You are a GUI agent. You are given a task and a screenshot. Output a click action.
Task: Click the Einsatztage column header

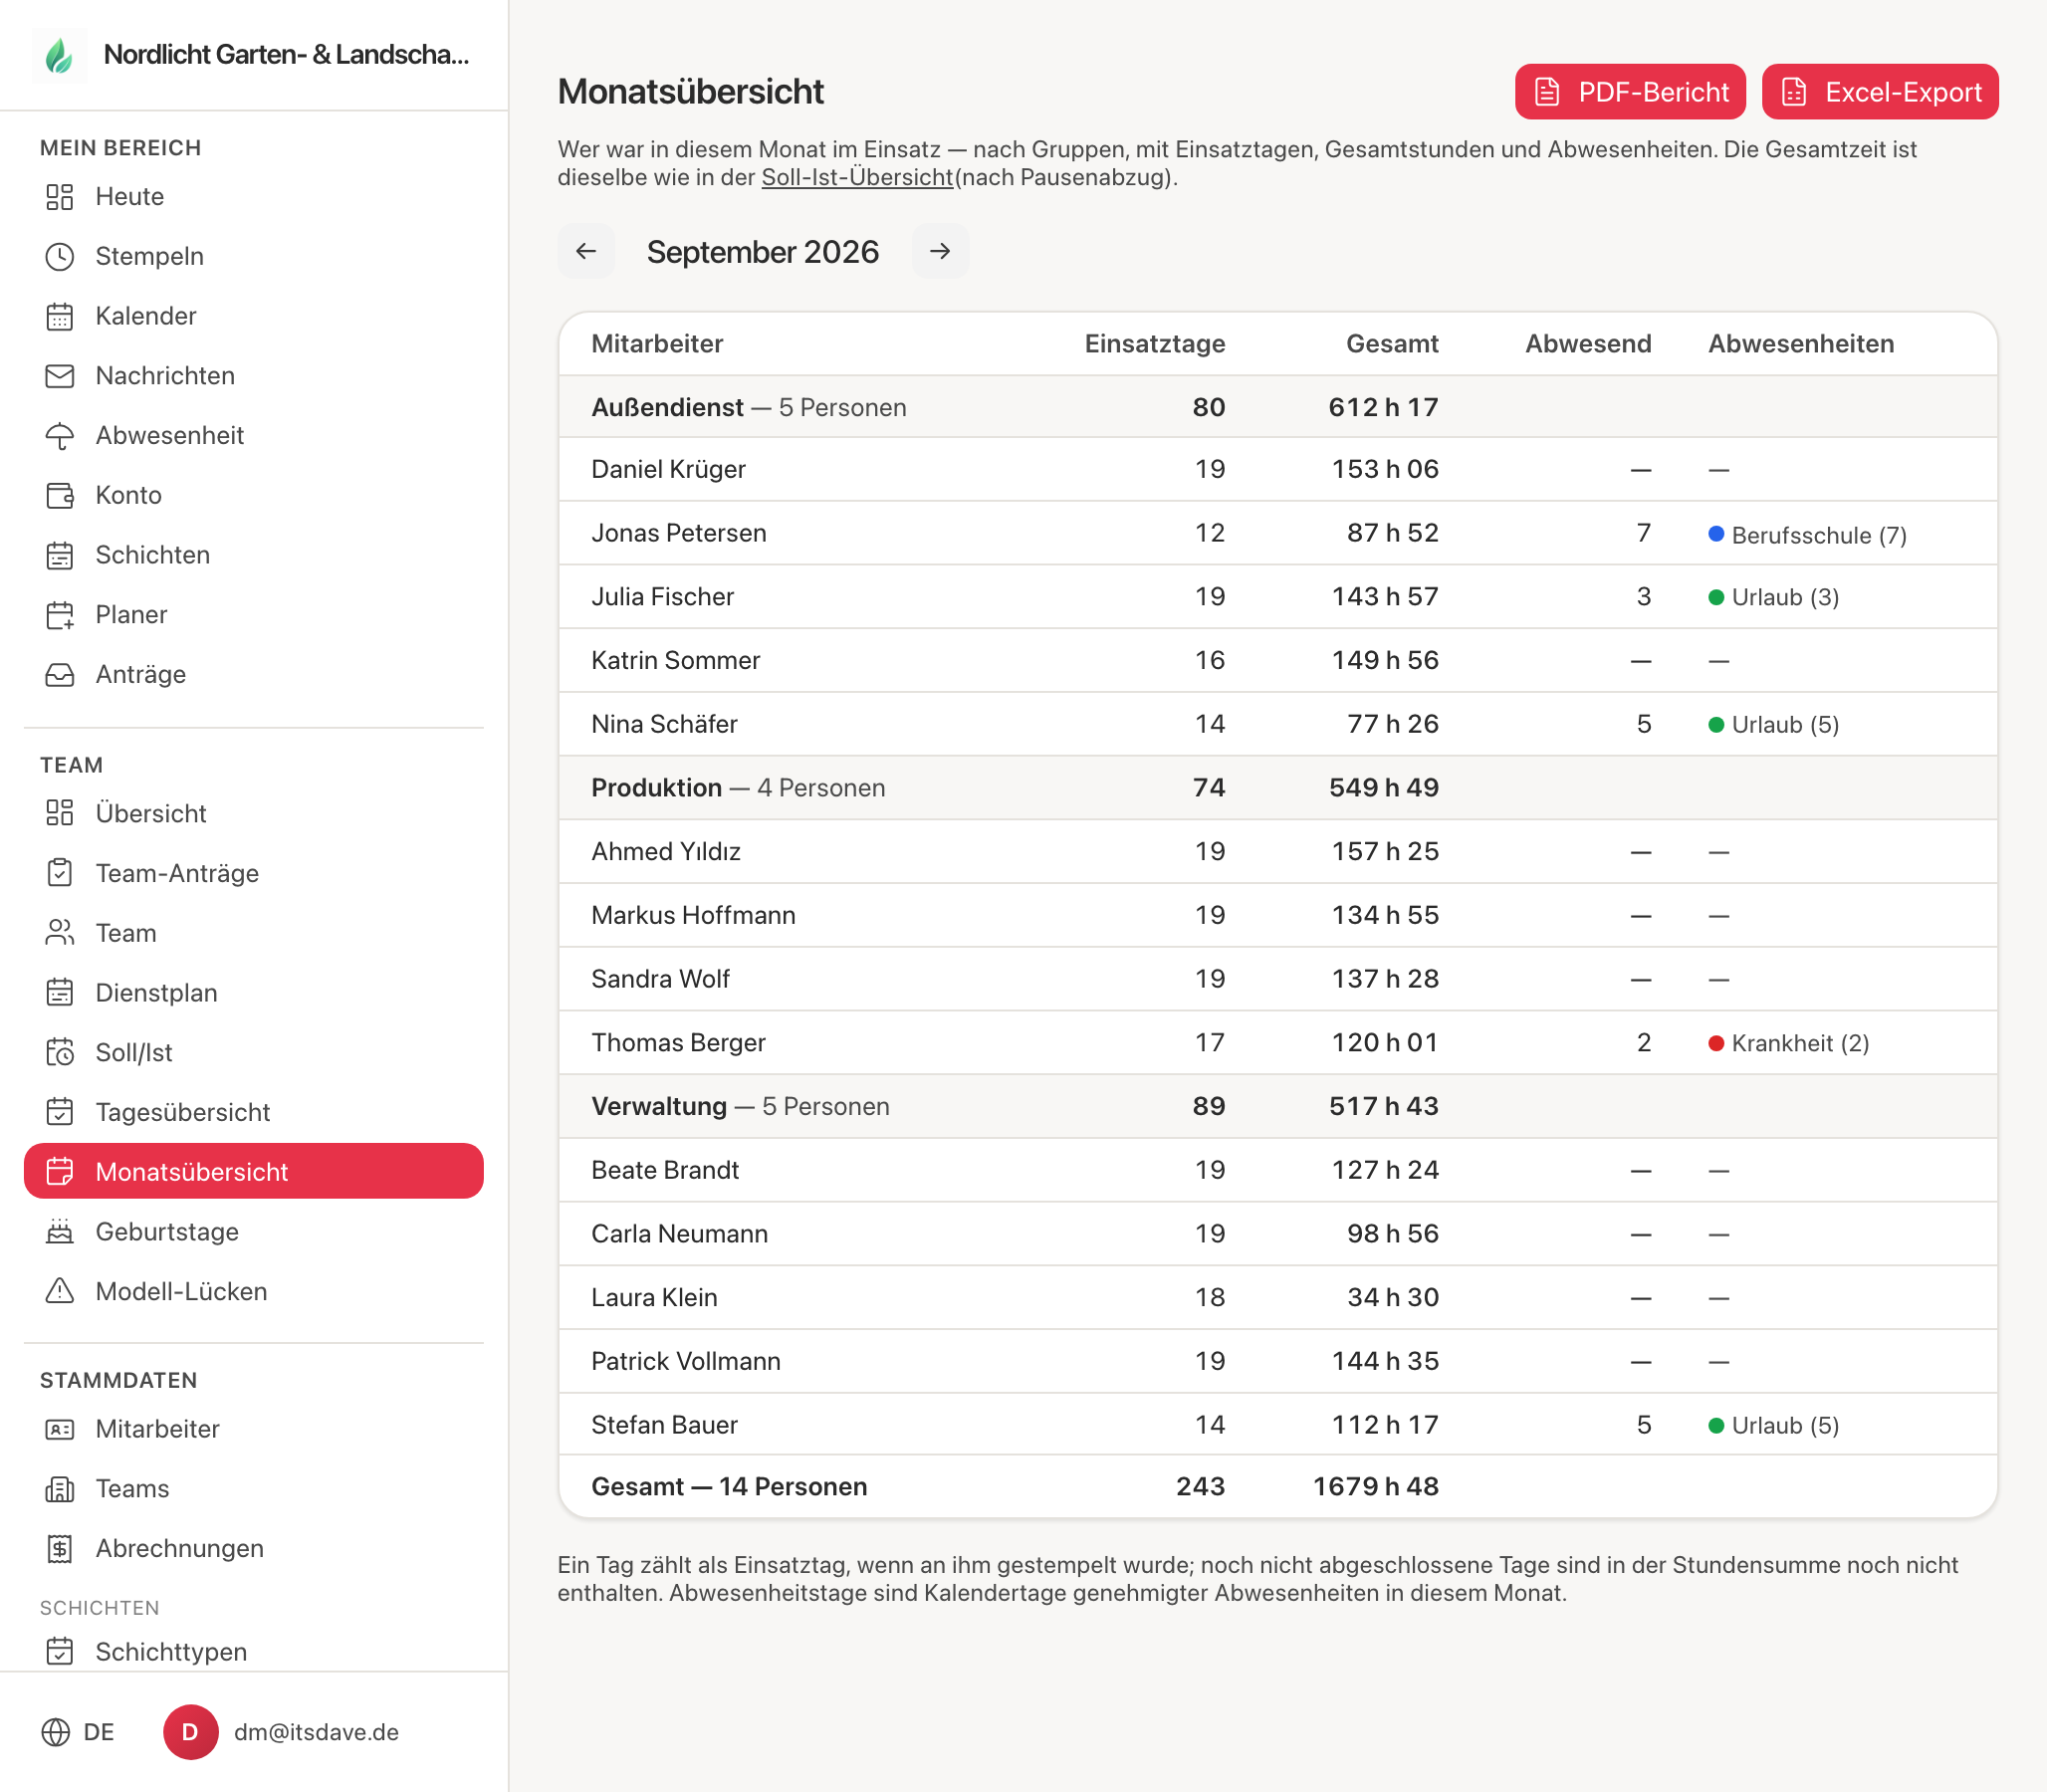(1155, 344)
